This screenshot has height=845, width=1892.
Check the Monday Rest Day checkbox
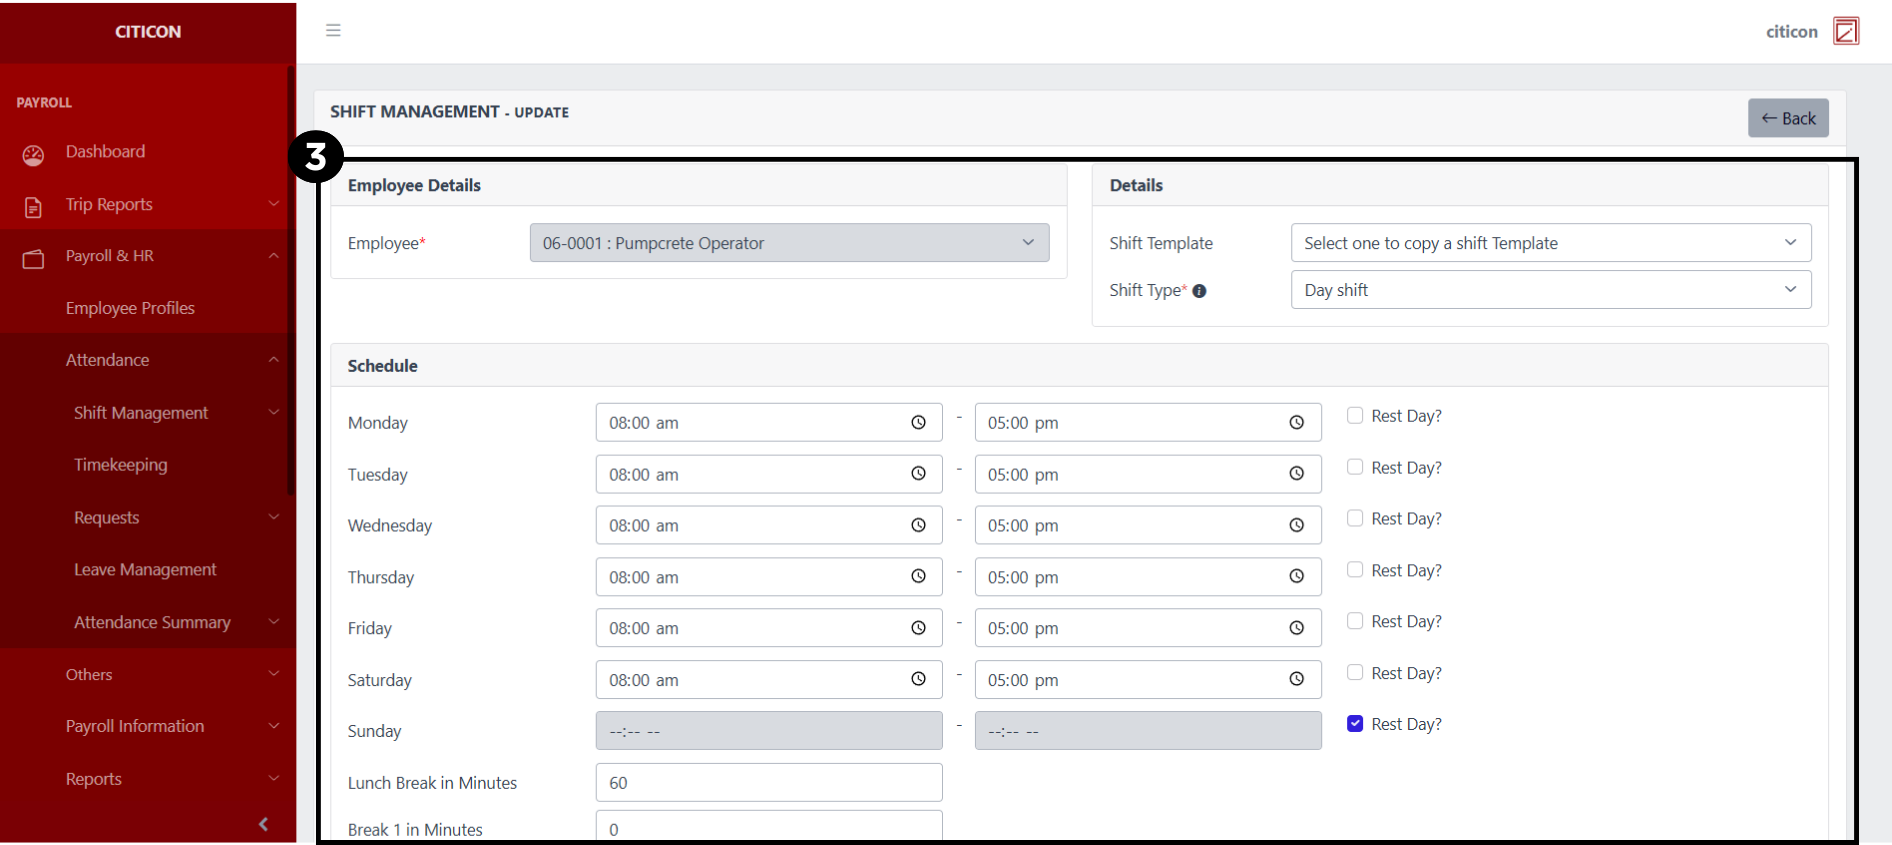[x=1355, y=416]
